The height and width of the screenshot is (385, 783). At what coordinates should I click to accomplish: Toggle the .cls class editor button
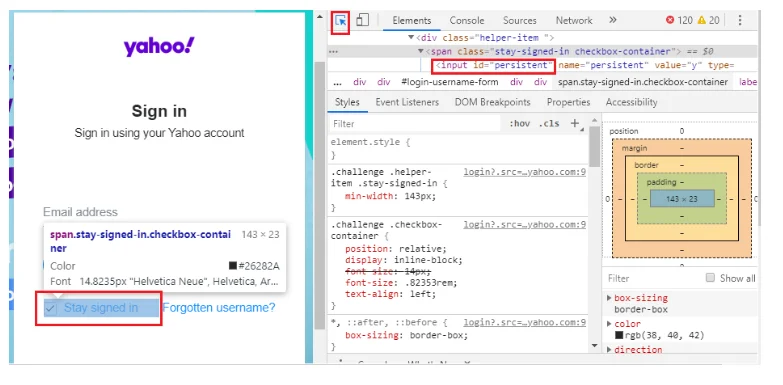coord(549,123)
